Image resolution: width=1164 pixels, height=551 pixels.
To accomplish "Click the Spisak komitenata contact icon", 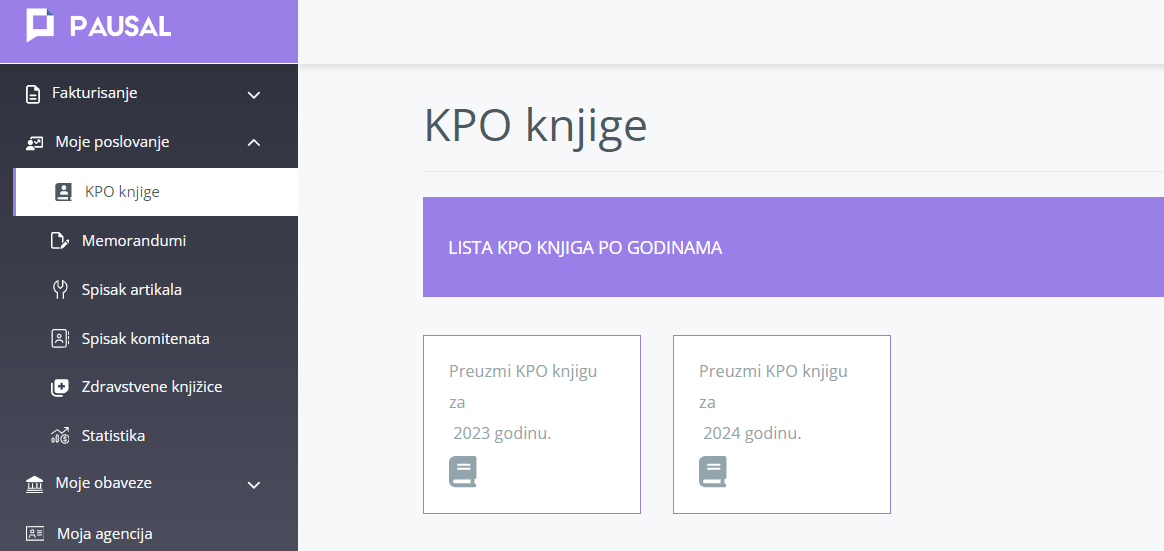I will (59, 339).
